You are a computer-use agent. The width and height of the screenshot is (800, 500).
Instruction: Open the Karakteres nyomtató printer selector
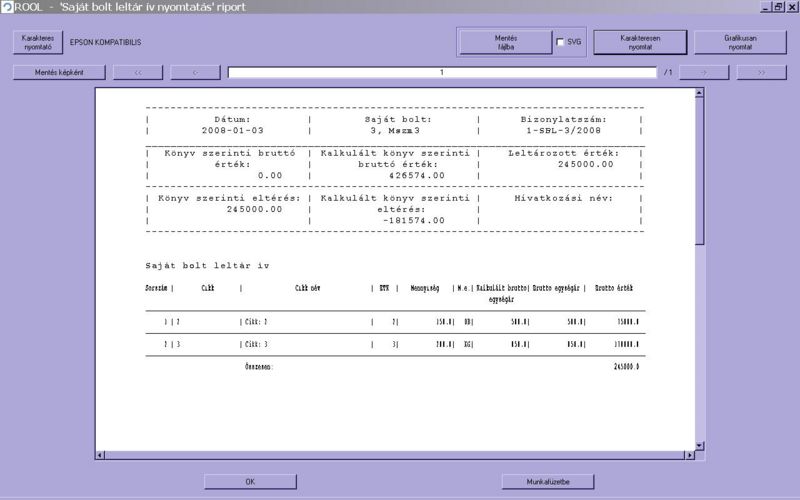[x=38, y=42]
